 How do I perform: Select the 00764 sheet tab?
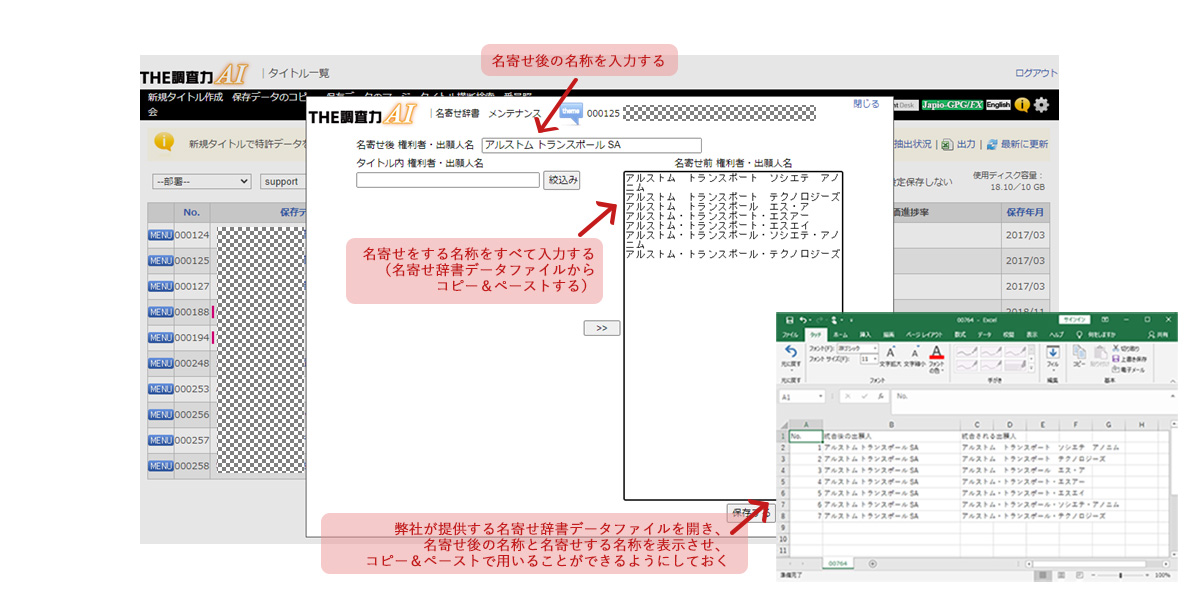coord(838,563)
